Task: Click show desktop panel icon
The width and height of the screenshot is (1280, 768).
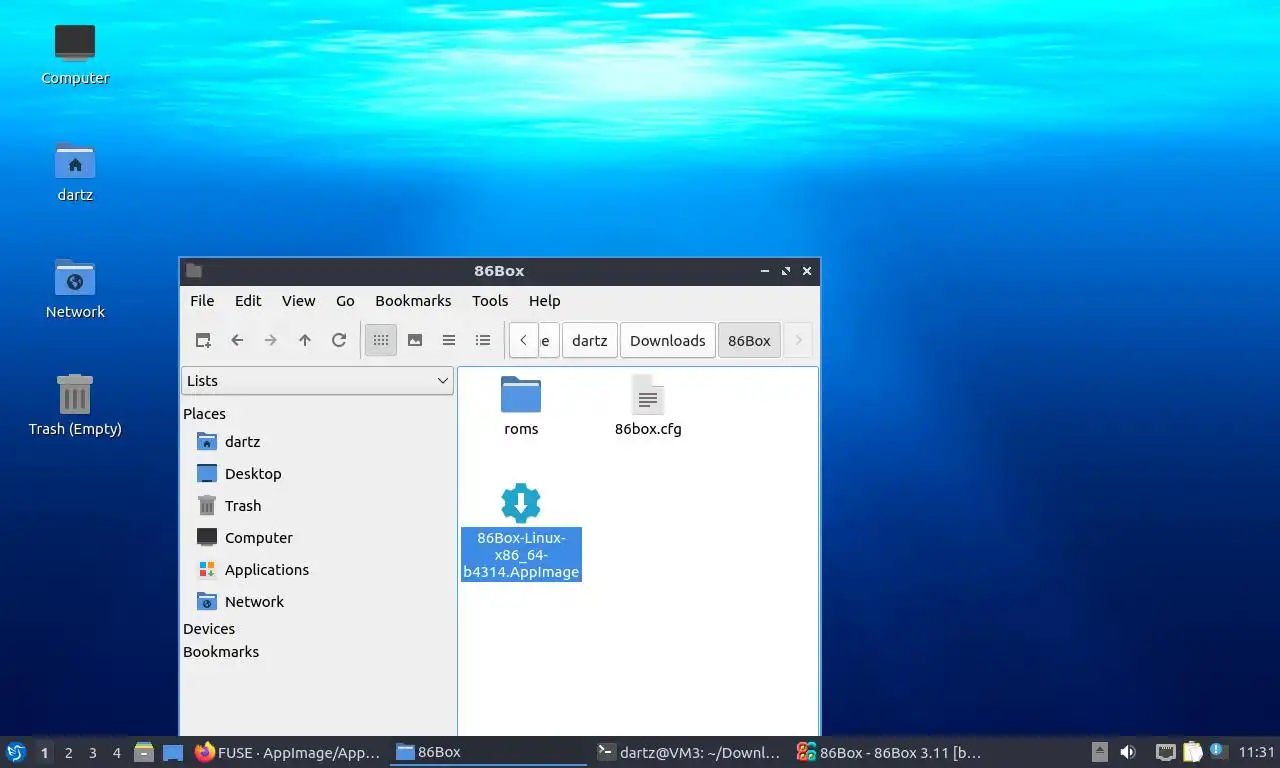Action: pos(173,752)
